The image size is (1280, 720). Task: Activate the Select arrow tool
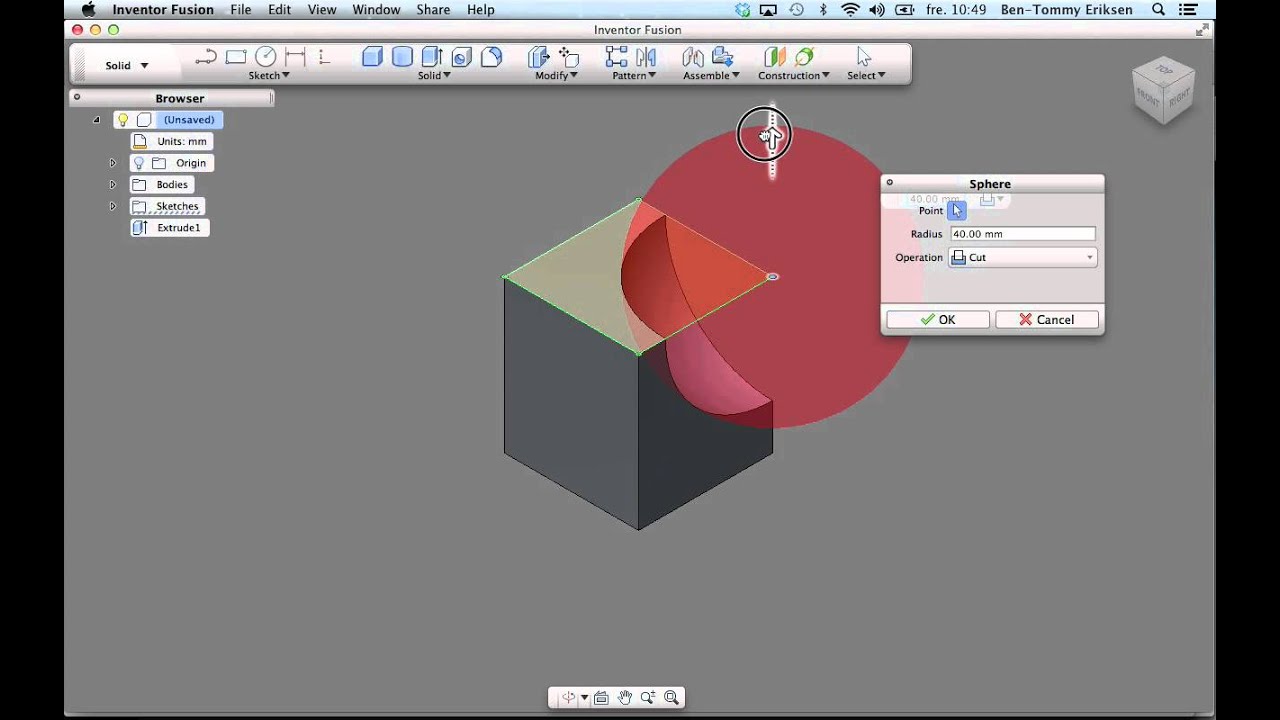point(864,57)
